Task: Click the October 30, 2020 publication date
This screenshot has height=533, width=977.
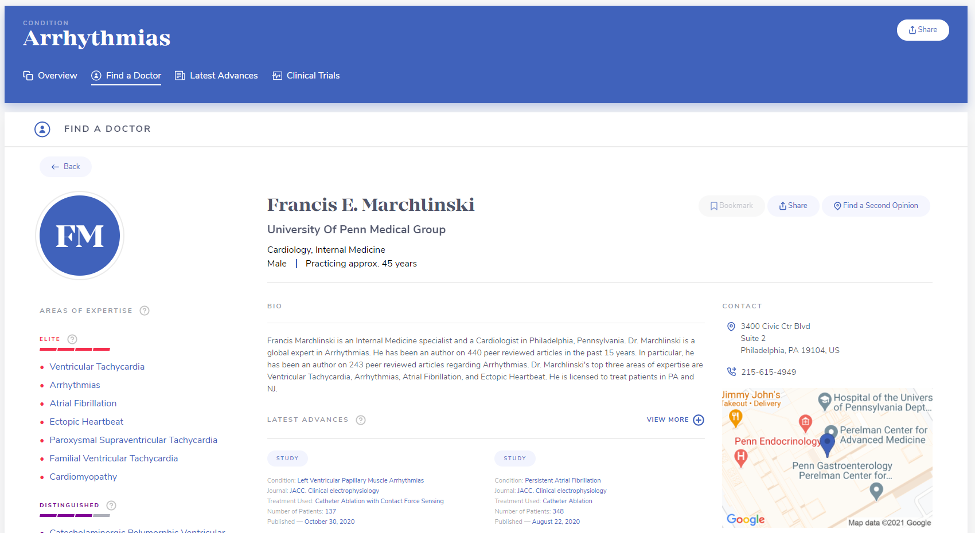Action: tap(329, 522)
